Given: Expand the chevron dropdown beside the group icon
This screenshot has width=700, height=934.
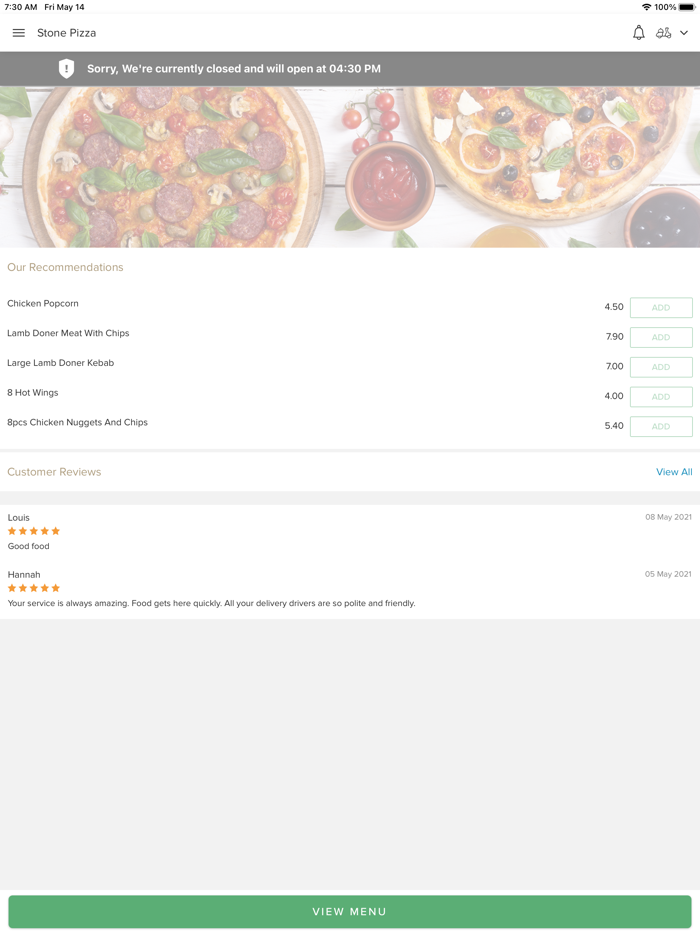Looking at the screenshot, I should point(684,32).
